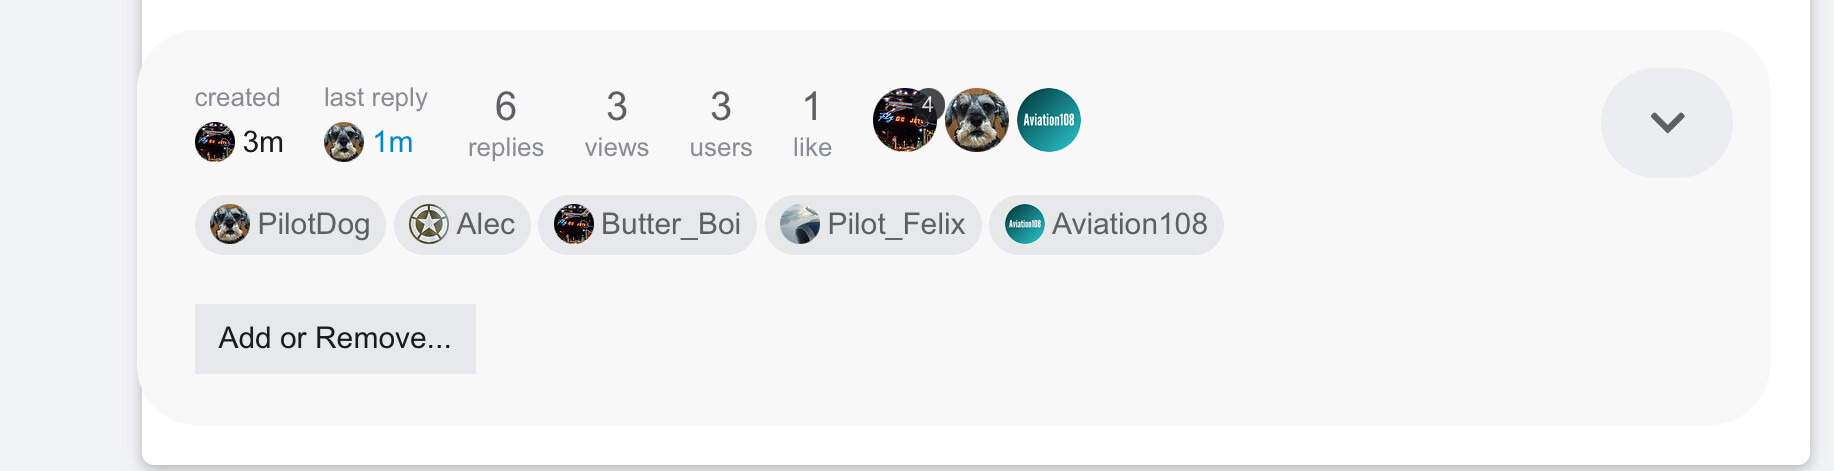
Task: Show who liked via the 1 like count
Action: coord(811,124)
